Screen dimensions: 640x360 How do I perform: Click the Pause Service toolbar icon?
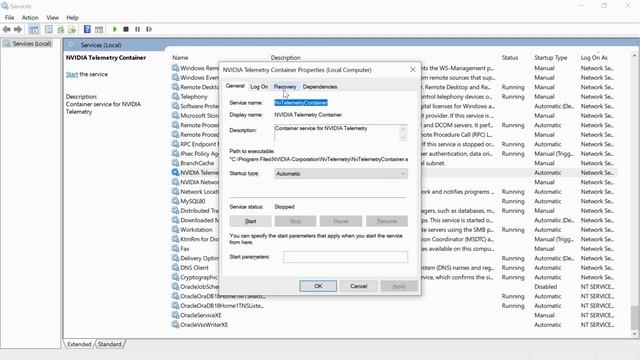(138, 29)
